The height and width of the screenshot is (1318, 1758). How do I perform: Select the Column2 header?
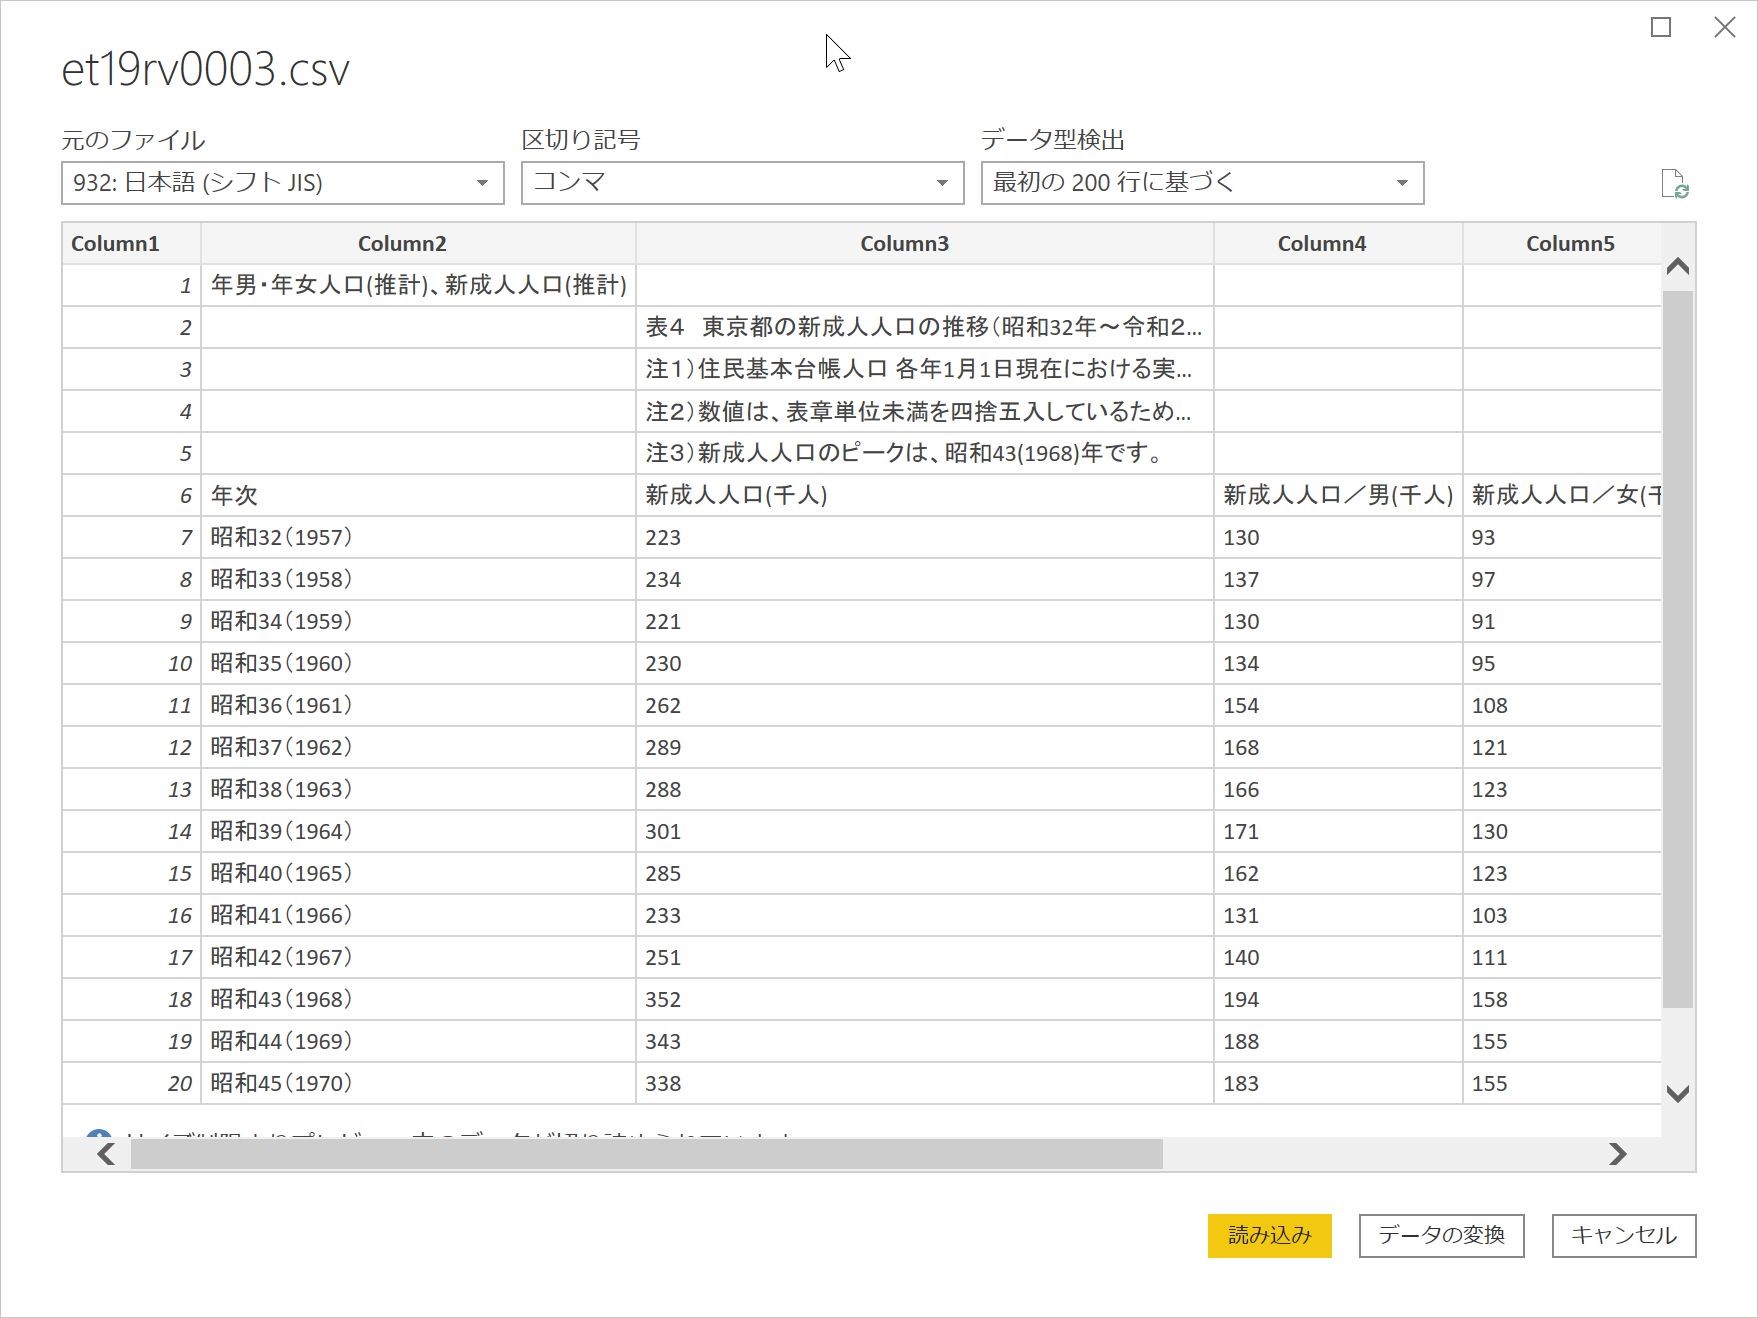(418, 244)
